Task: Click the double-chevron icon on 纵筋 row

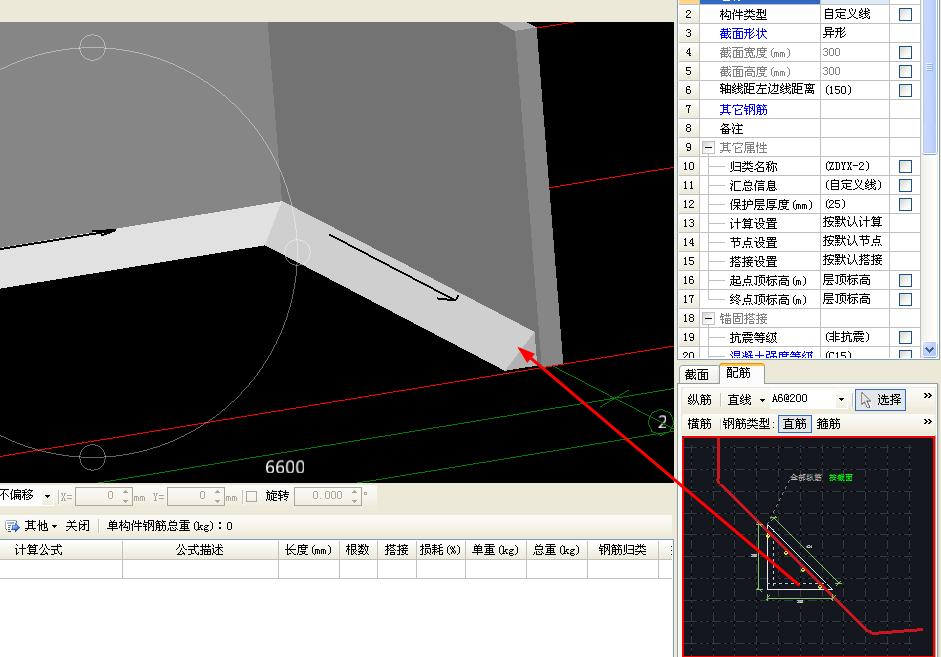Action: tap(926, 397)
